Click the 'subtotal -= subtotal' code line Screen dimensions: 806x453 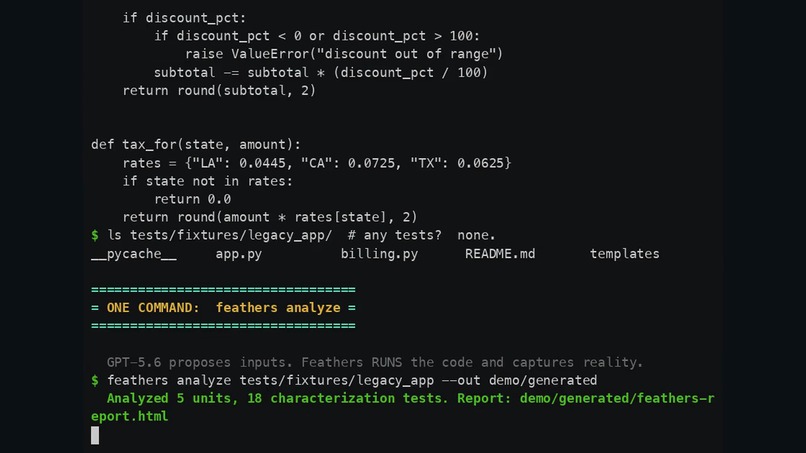pos(321,73)
